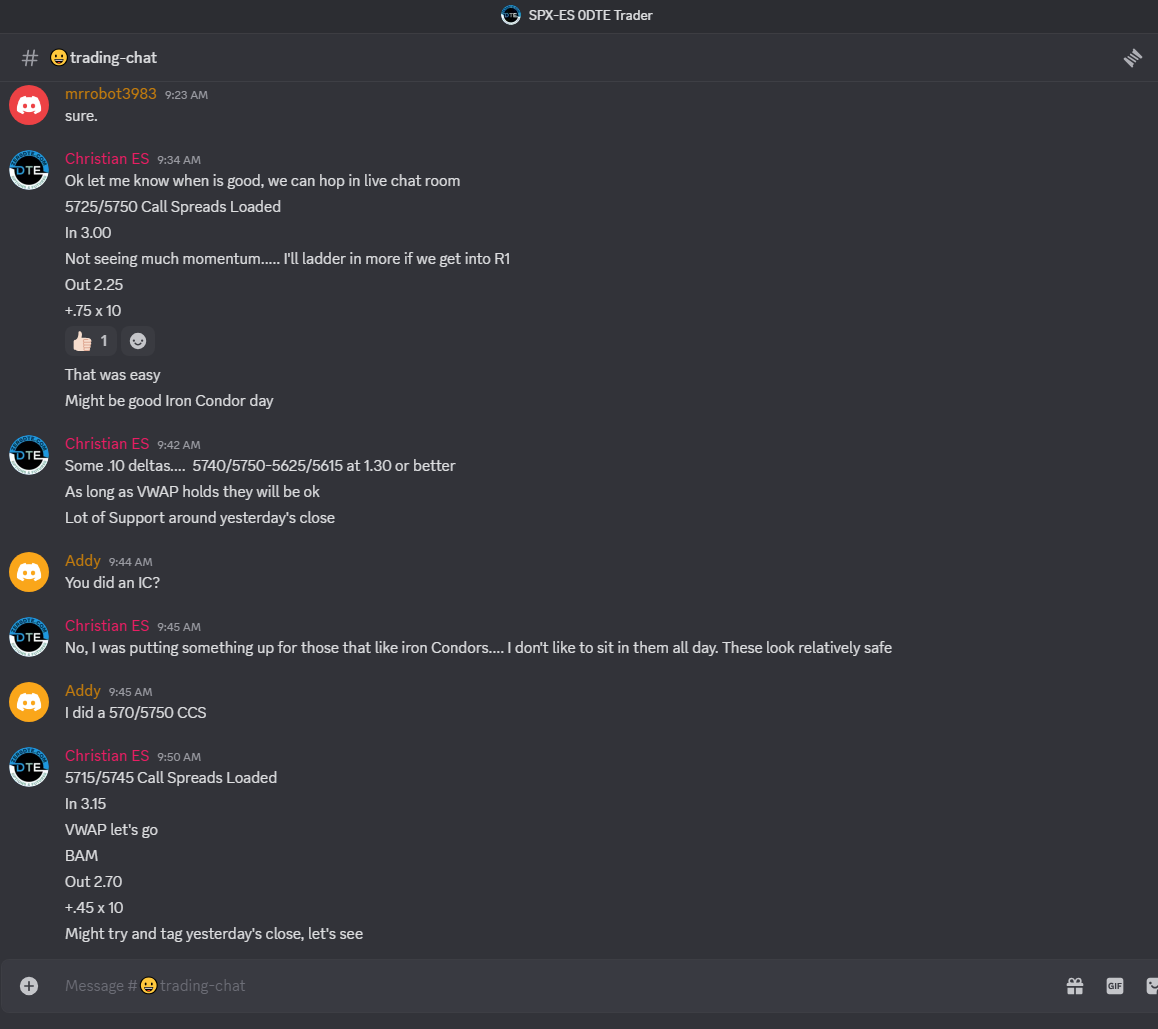Toggle the thumbs up reaction
Viewport: 1158px width, 1029px height.
(x=91, y=341)
